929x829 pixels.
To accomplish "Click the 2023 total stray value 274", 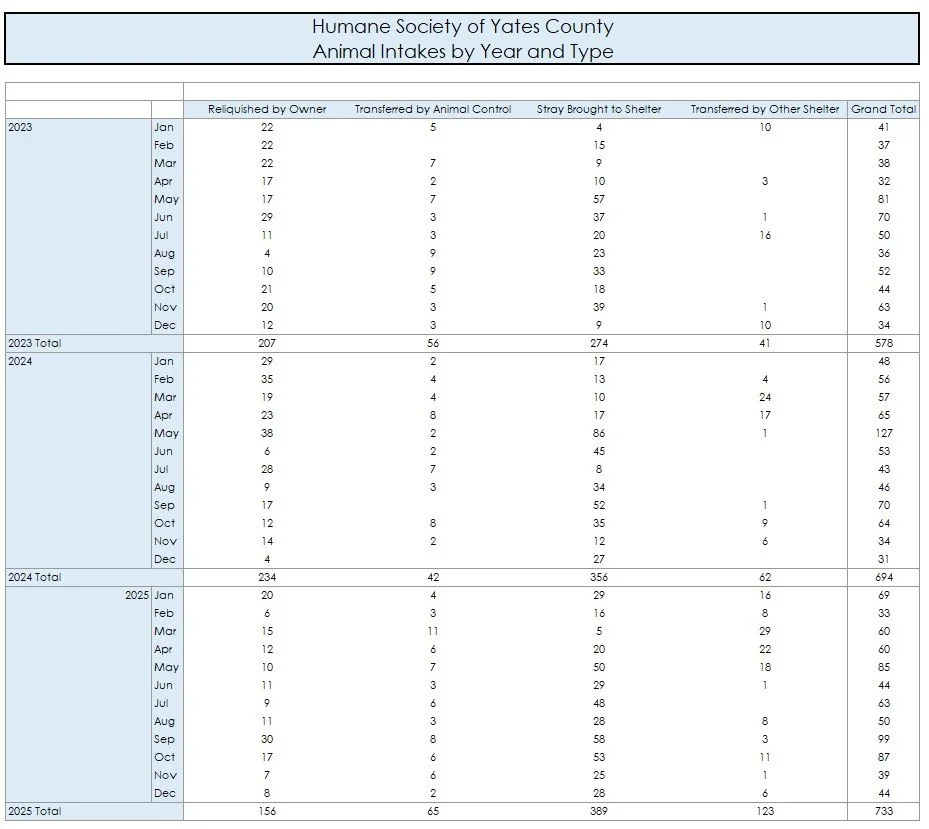I will pyautogui.click(x=599, y=343).
